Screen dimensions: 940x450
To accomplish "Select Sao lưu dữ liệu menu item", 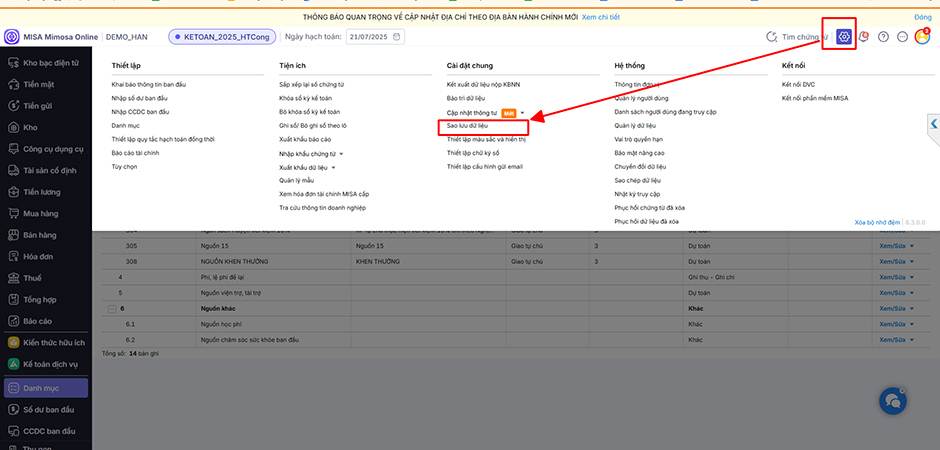I will click(x=466, y=127).
